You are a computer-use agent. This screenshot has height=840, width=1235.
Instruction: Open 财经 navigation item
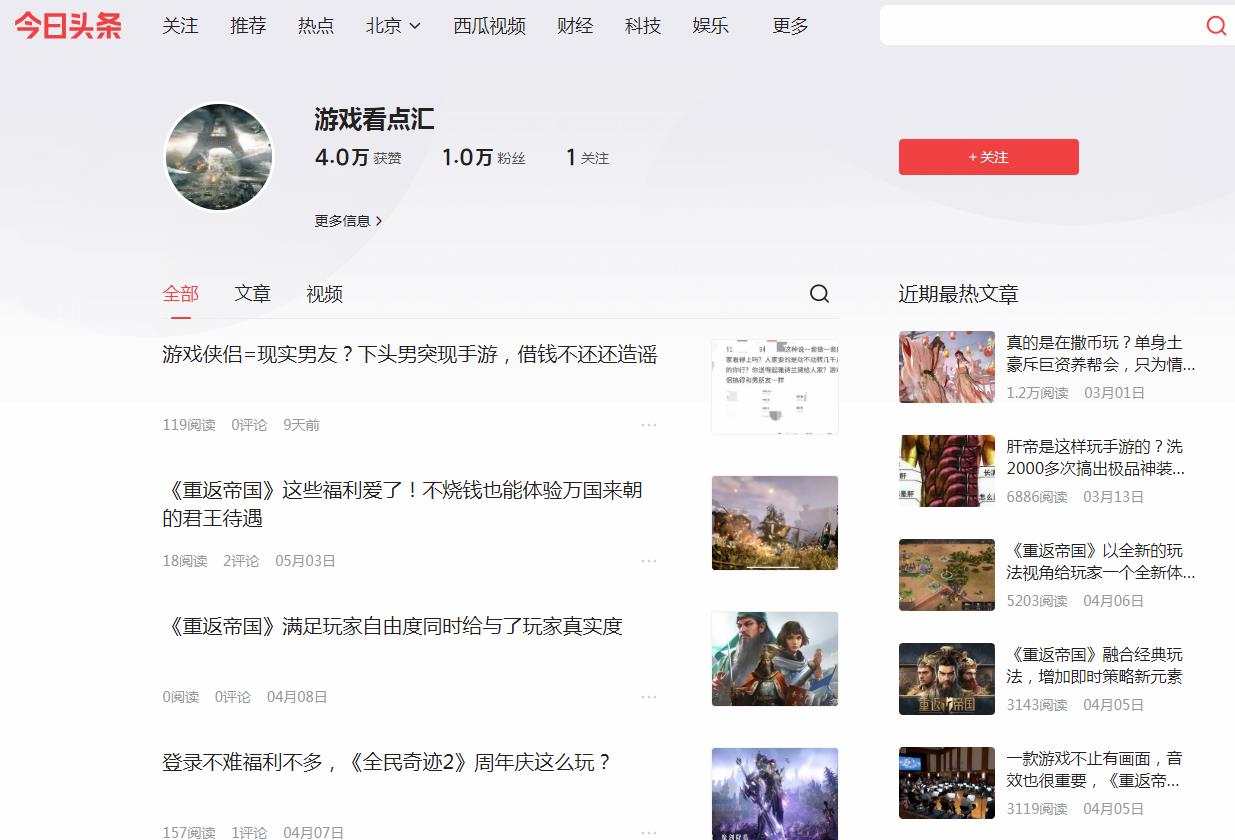(575, 26)
